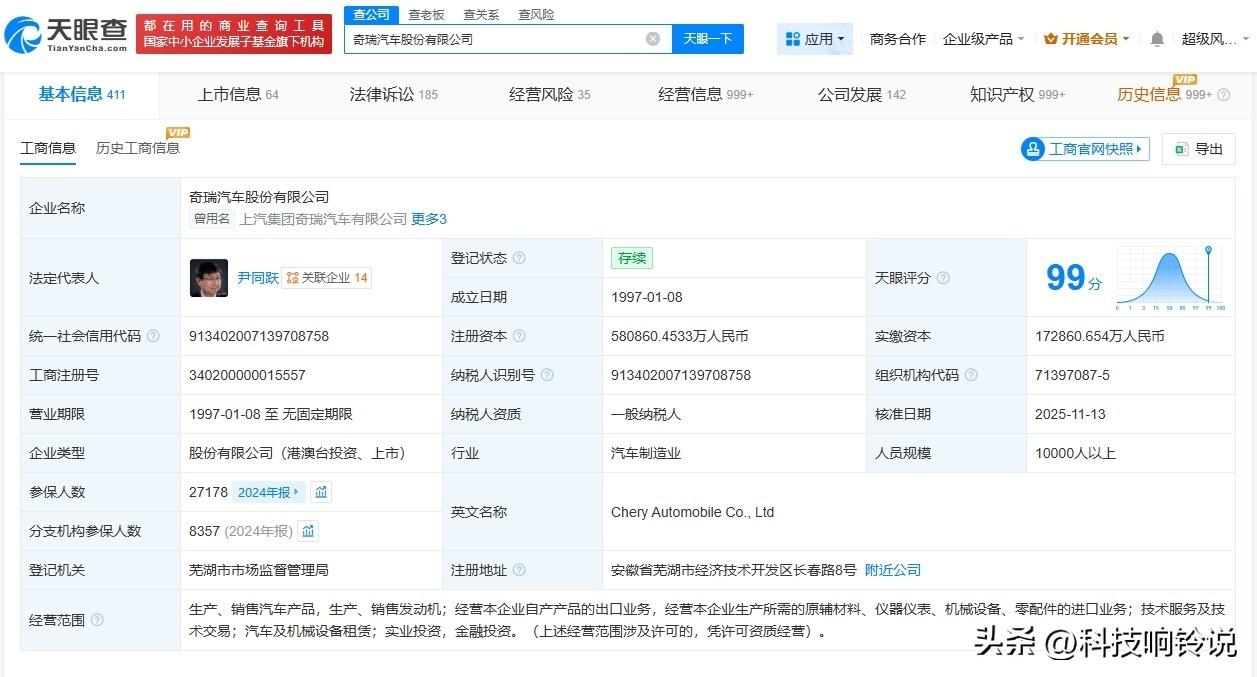Click help icon next to 天眼评分
The width and height of the screenshot is (1257, 677).
click(x=943, y=278)
